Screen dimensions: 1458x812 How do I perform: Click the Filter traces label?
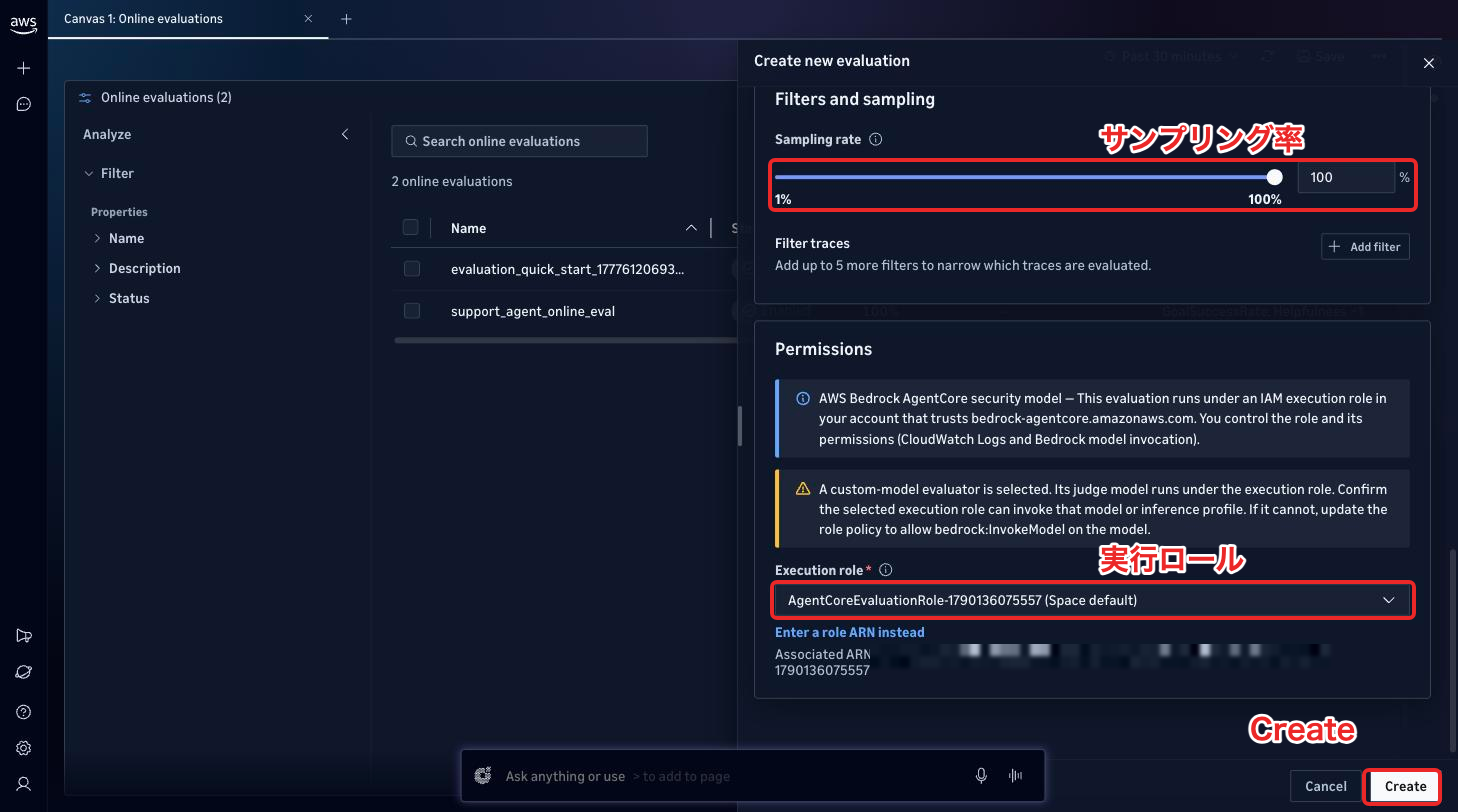point(812,243)
